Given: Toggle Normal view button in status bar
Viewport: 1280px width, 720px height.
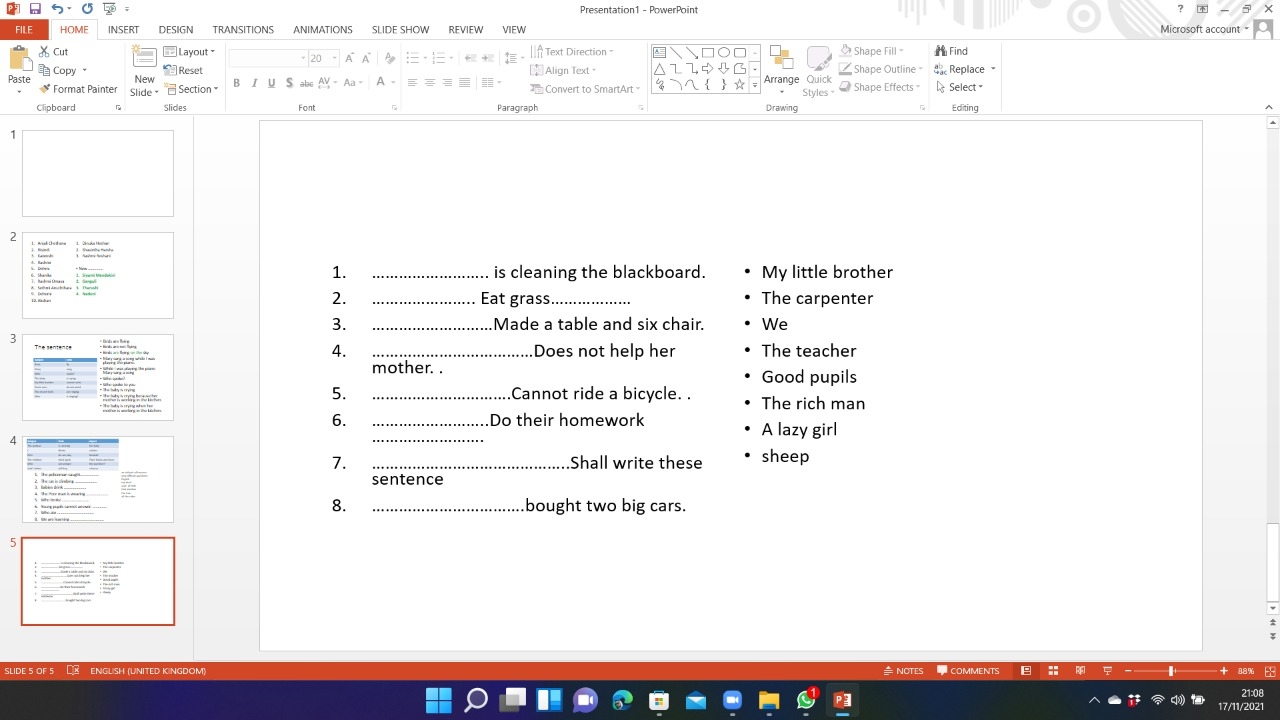Looking at the screenshot, I should (1026, 671).
